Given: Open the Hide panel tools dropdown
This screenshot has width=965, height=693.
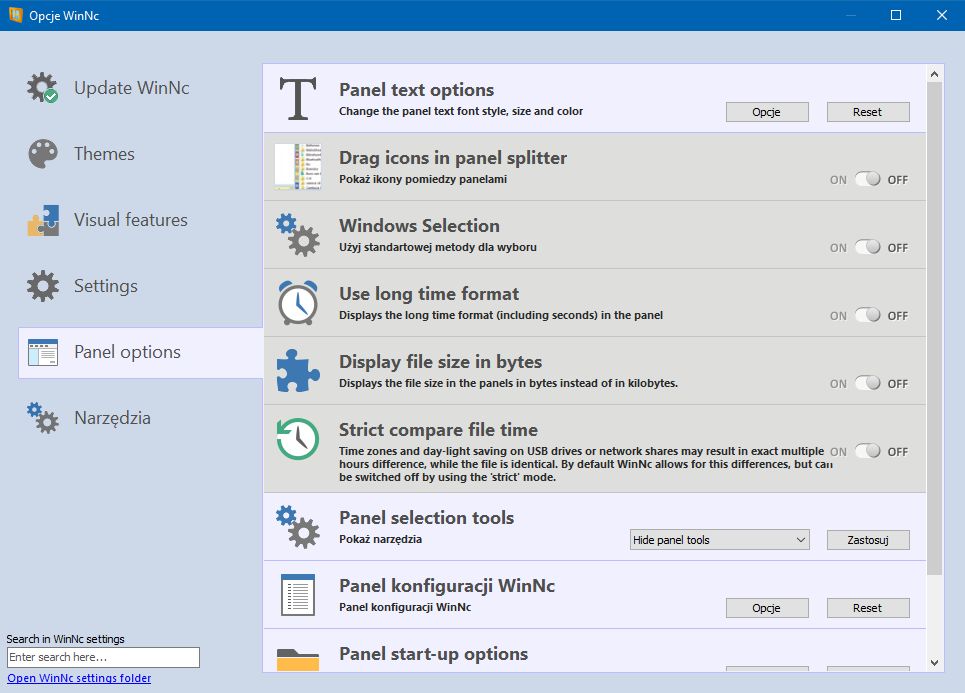Looking at the screenshot, I should click(719, 540).
